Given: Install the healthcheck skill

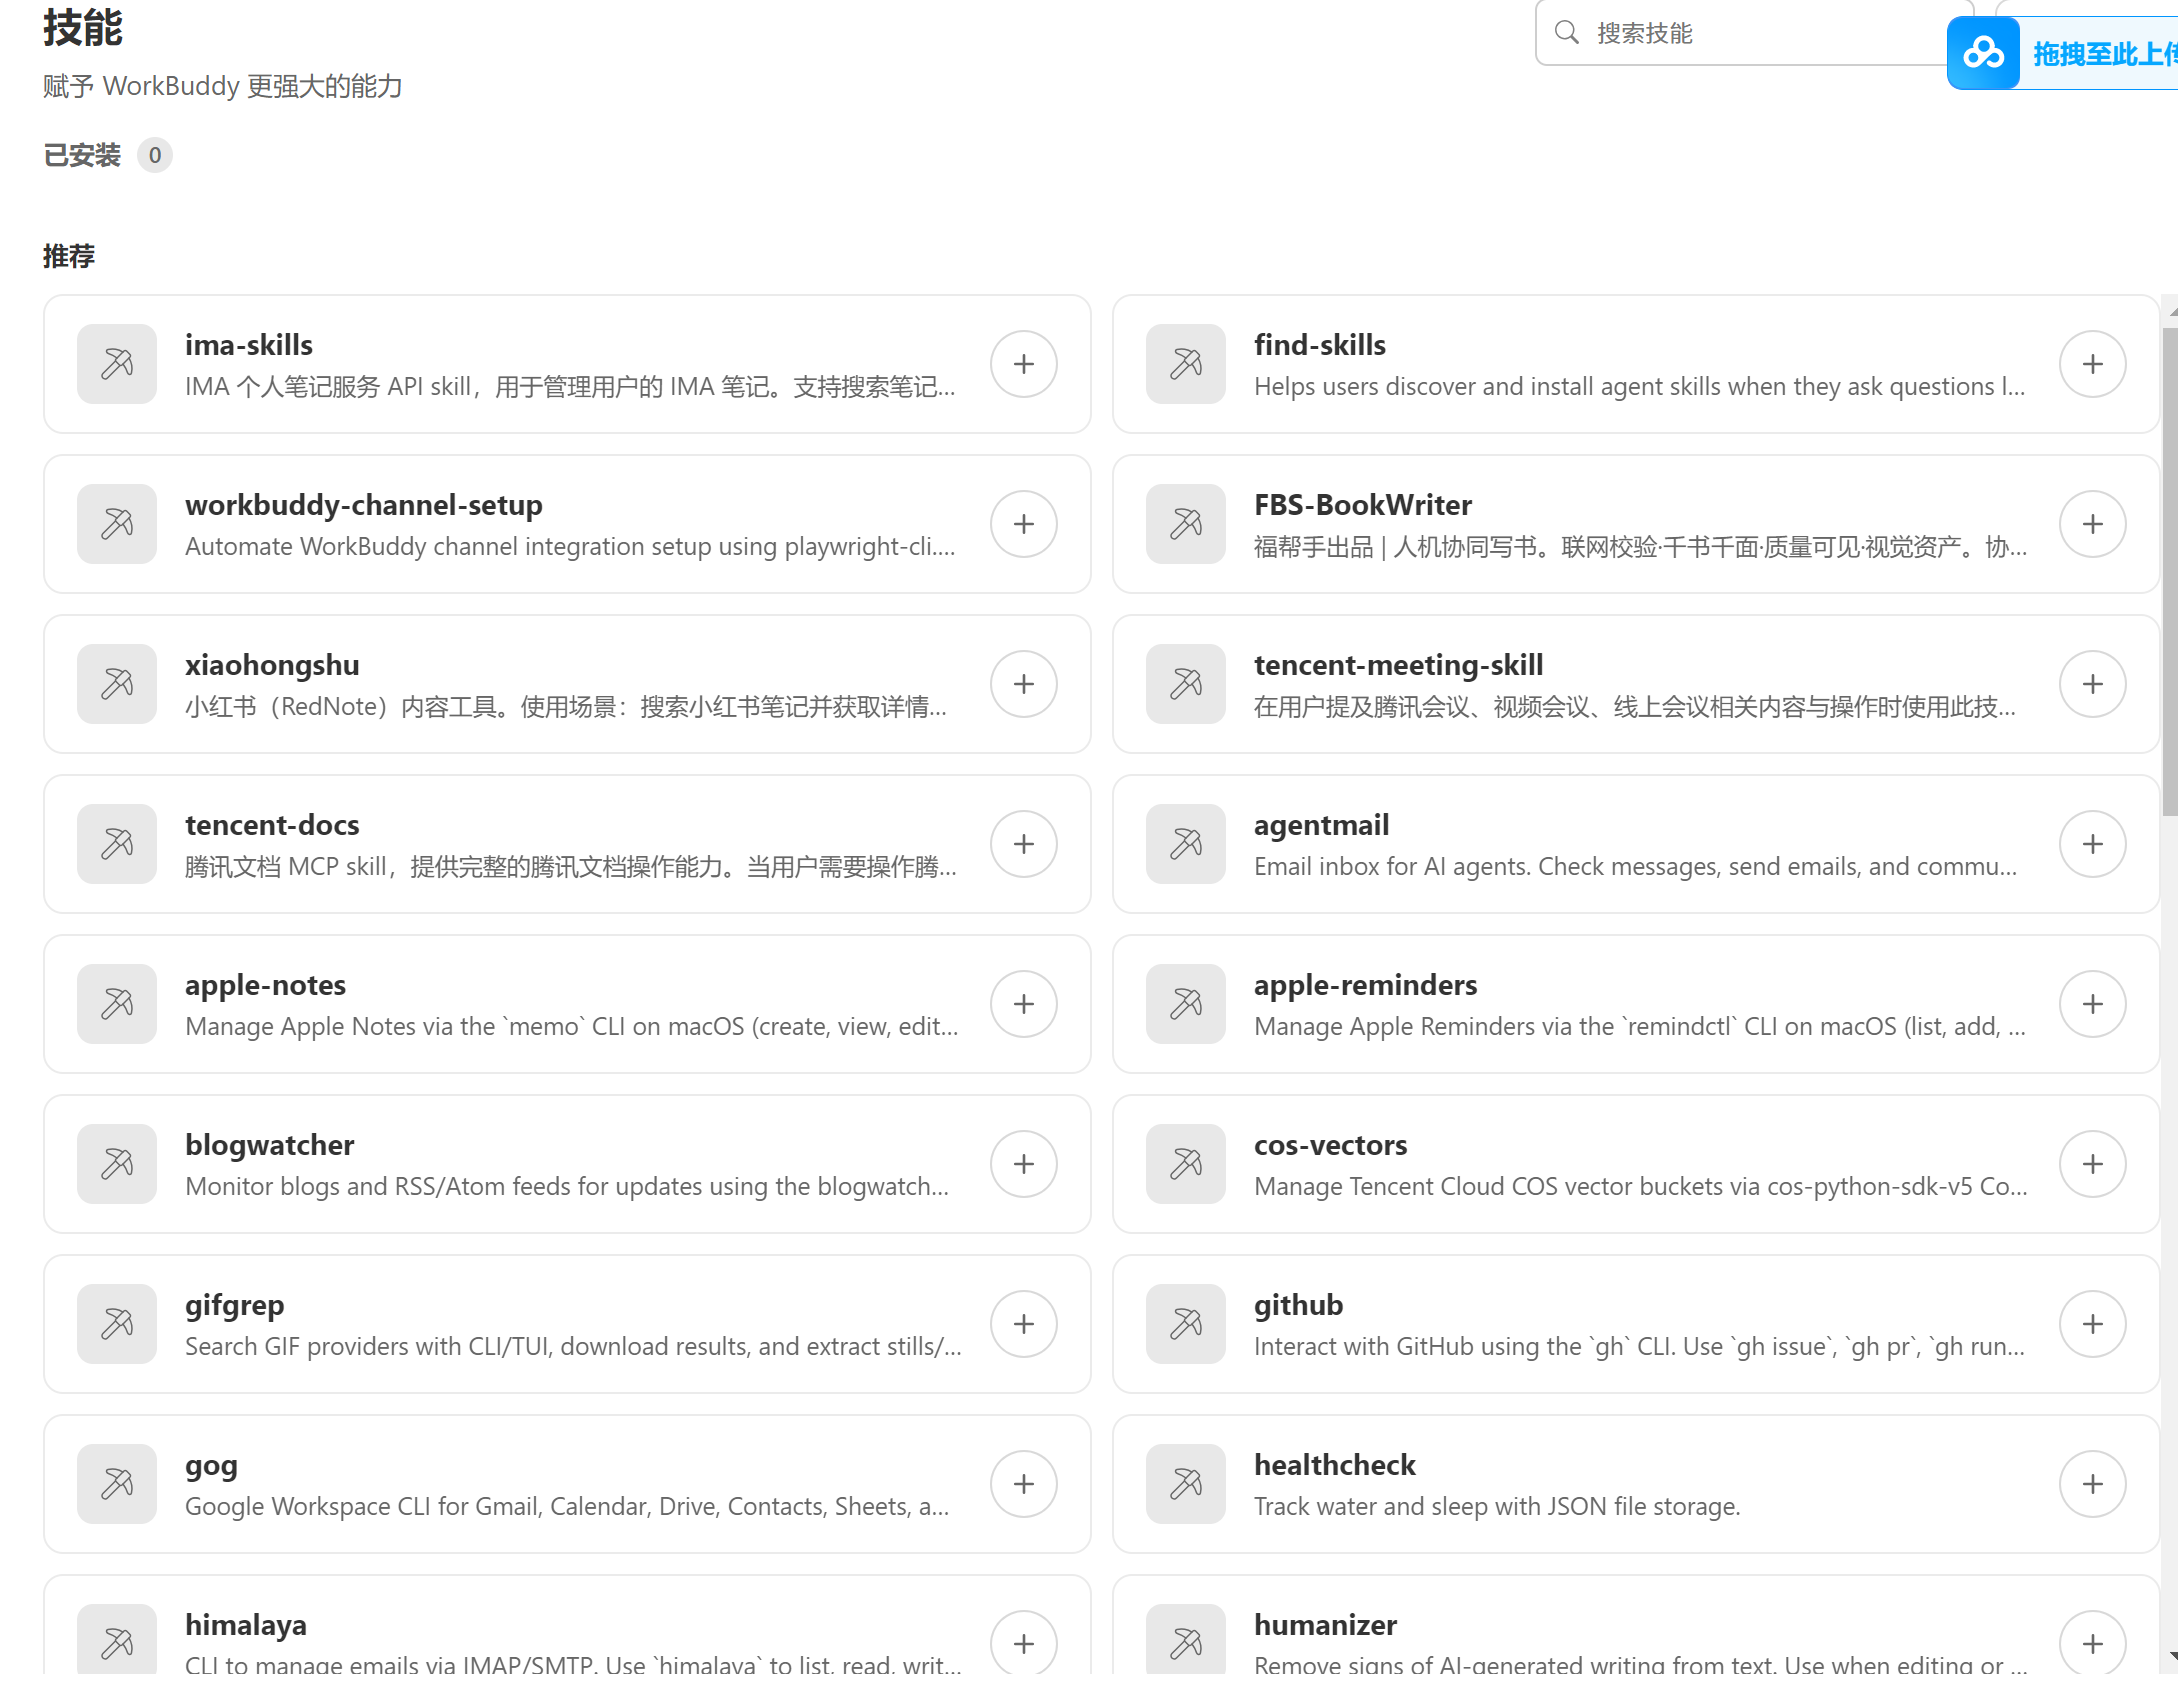Looking at the screenshot, I should coord(2092,1484).
